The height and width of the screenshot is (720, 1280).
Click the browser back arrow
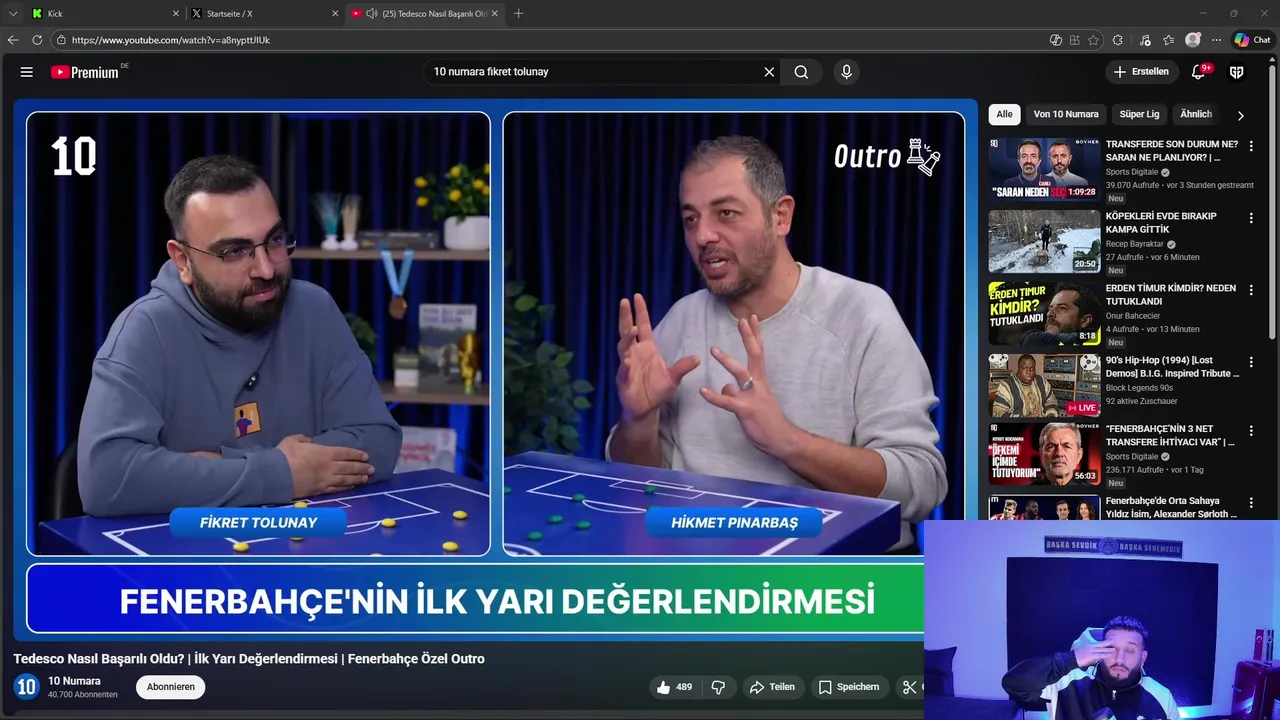tap(13, 40)
